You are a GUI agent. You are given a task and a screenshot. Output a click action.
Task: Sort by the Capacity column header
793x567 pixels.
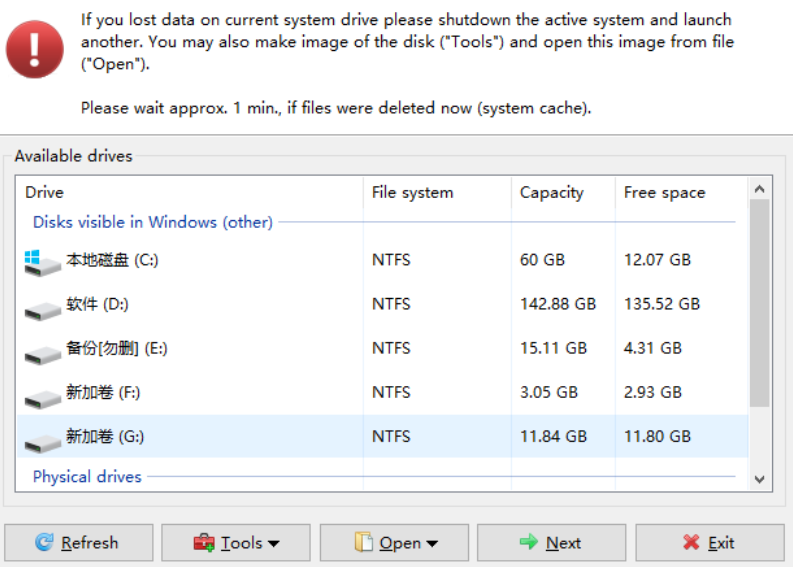tap(563, 192)
